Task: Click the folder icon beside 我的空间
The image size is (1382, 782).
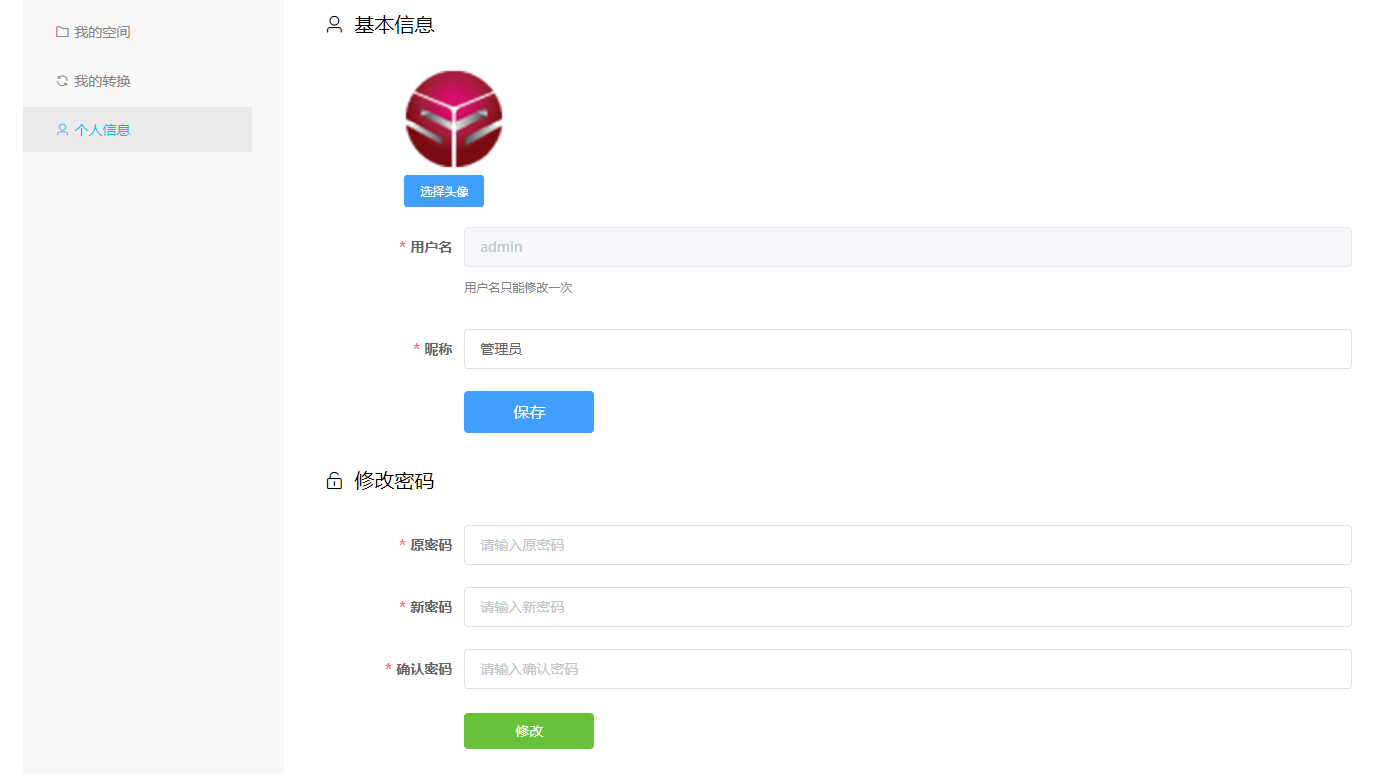Action: point(62,32)
